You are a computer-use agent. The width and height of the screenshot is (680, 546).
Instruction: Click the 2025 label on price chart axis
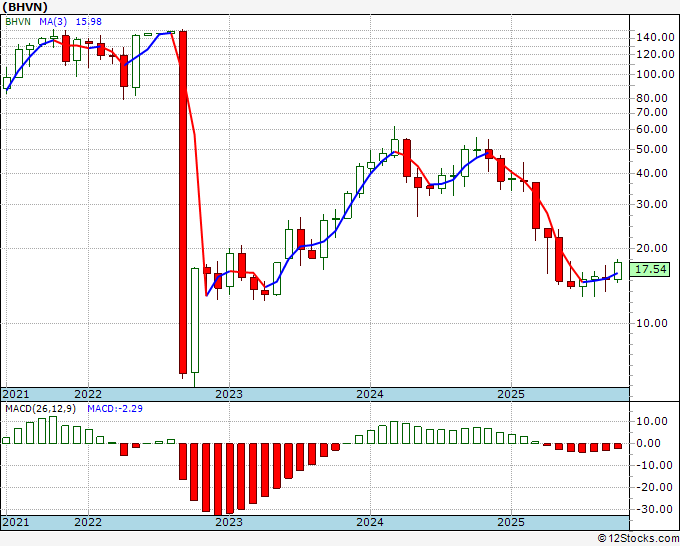(x=511, y=394)
